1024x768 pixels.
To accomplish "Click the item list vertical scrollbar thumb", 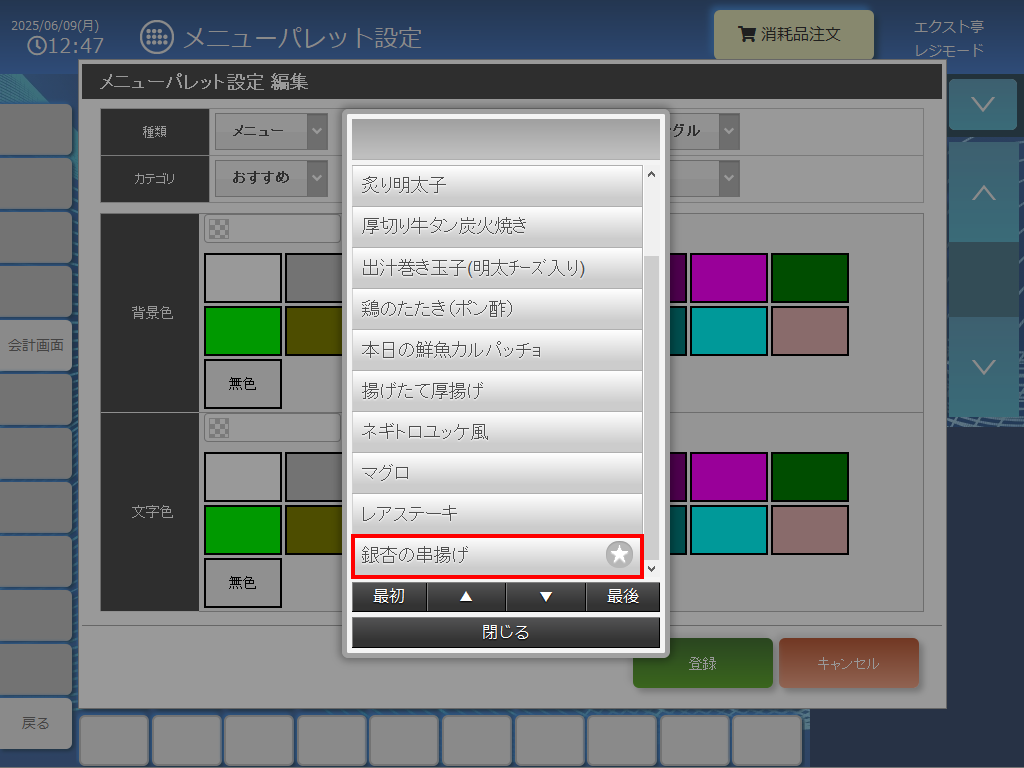I will [651, 408].
